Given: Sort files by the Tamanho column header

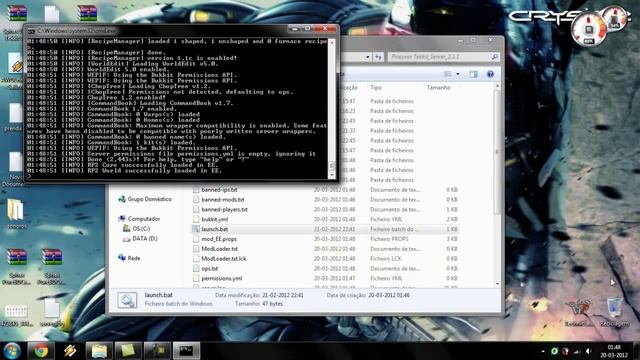Looking at the screenshot, I should click(438, 88).
